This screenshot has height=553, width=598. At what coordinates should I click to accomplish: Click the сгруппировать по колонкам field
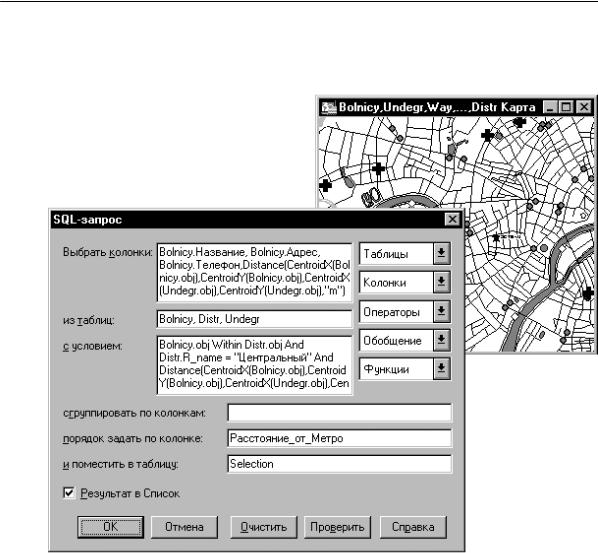click(x=339, y=413)
